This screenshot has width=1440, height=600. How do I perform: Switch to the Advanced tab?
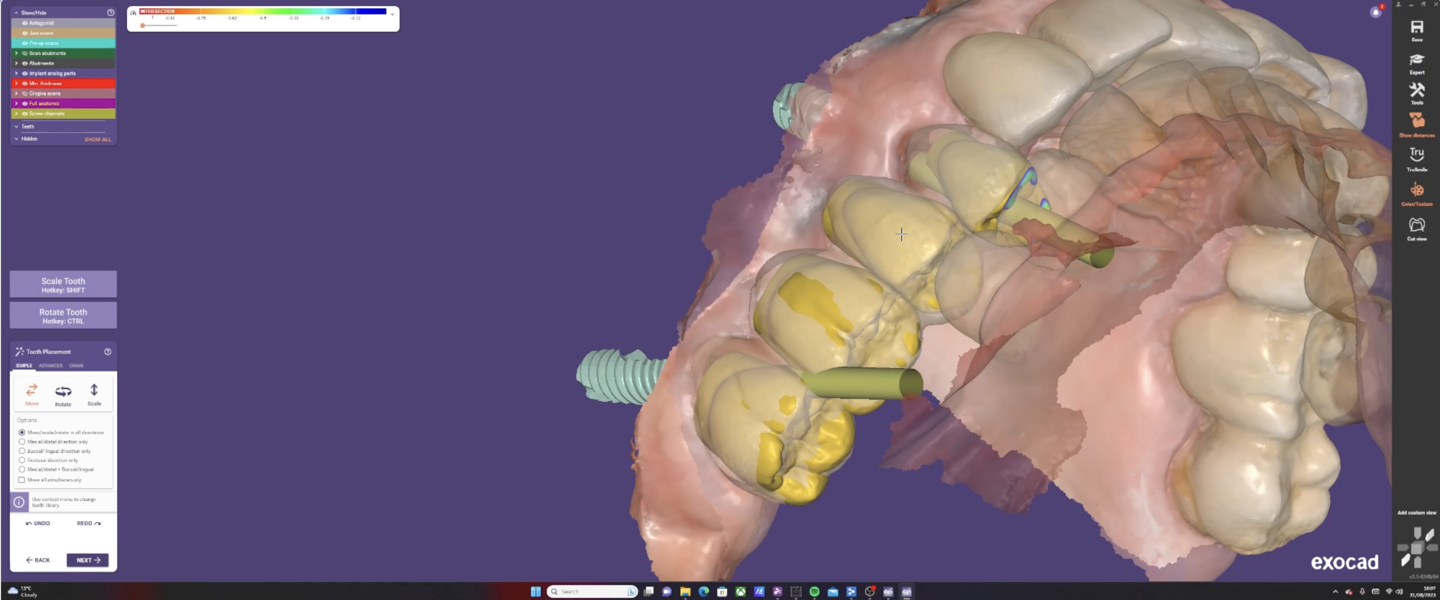coord(50,366)
